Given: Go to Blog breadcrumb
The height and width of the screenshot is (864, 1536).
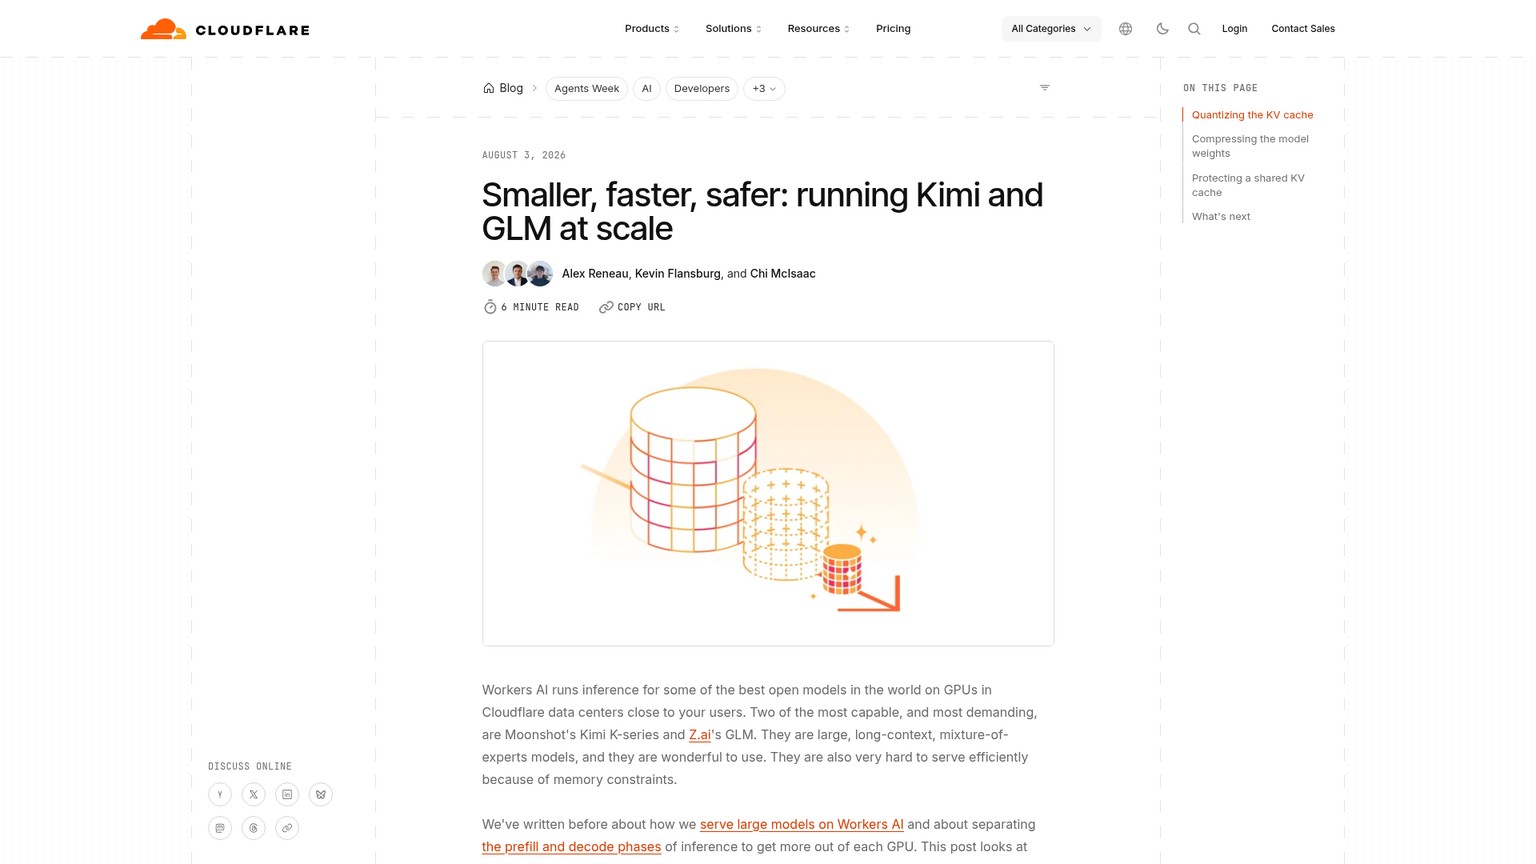Looking at the screenshot, I should coord(511,88).
